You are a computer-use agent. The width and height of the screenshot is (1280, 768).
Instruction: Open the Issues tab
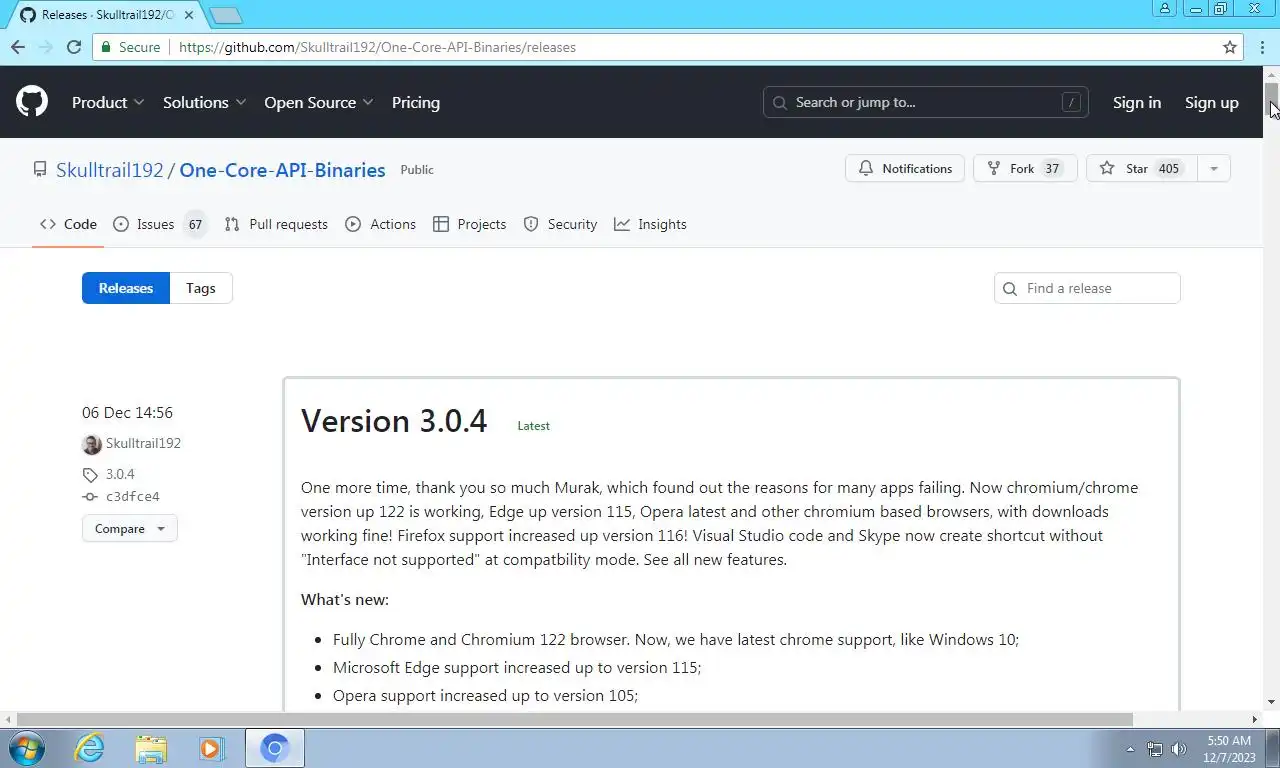pyautogui.click(x=159, y=224)
